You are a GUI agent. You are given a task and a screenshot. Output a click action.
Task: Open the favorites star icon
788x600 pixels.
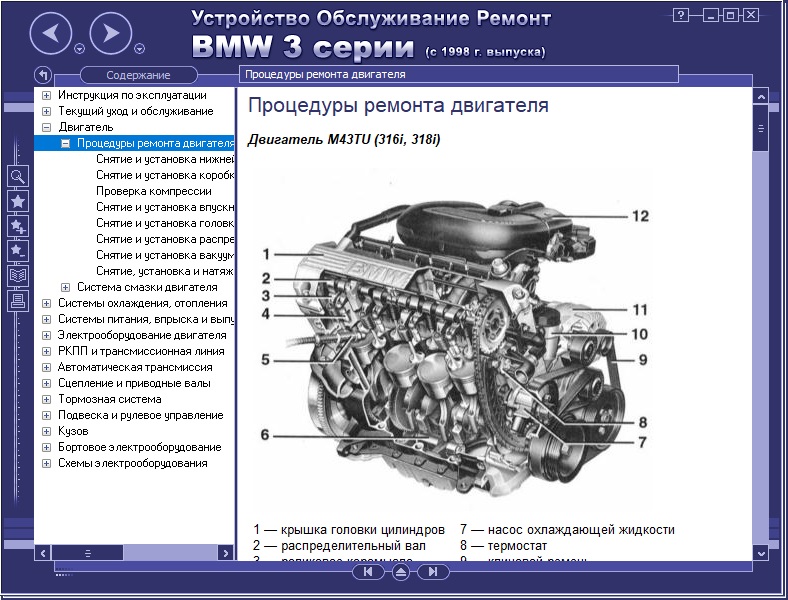(x=18, y=201)
